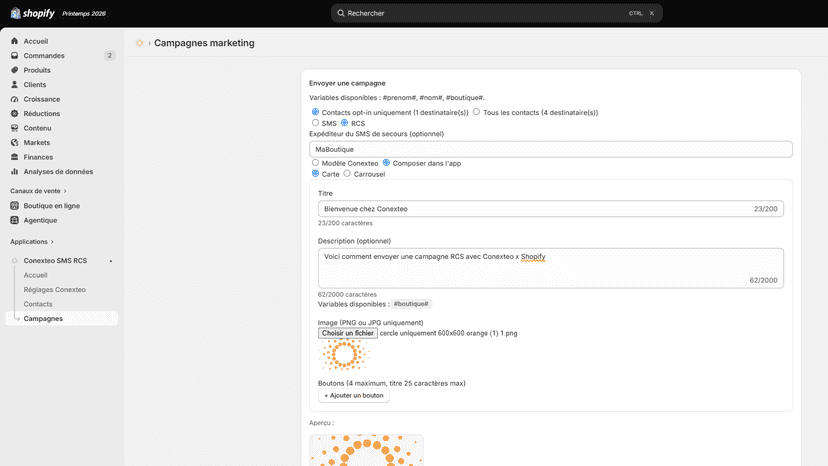This screenshot has height=466, width=828.
Task: Open Analyses de données chart icon
Action: 15,172
